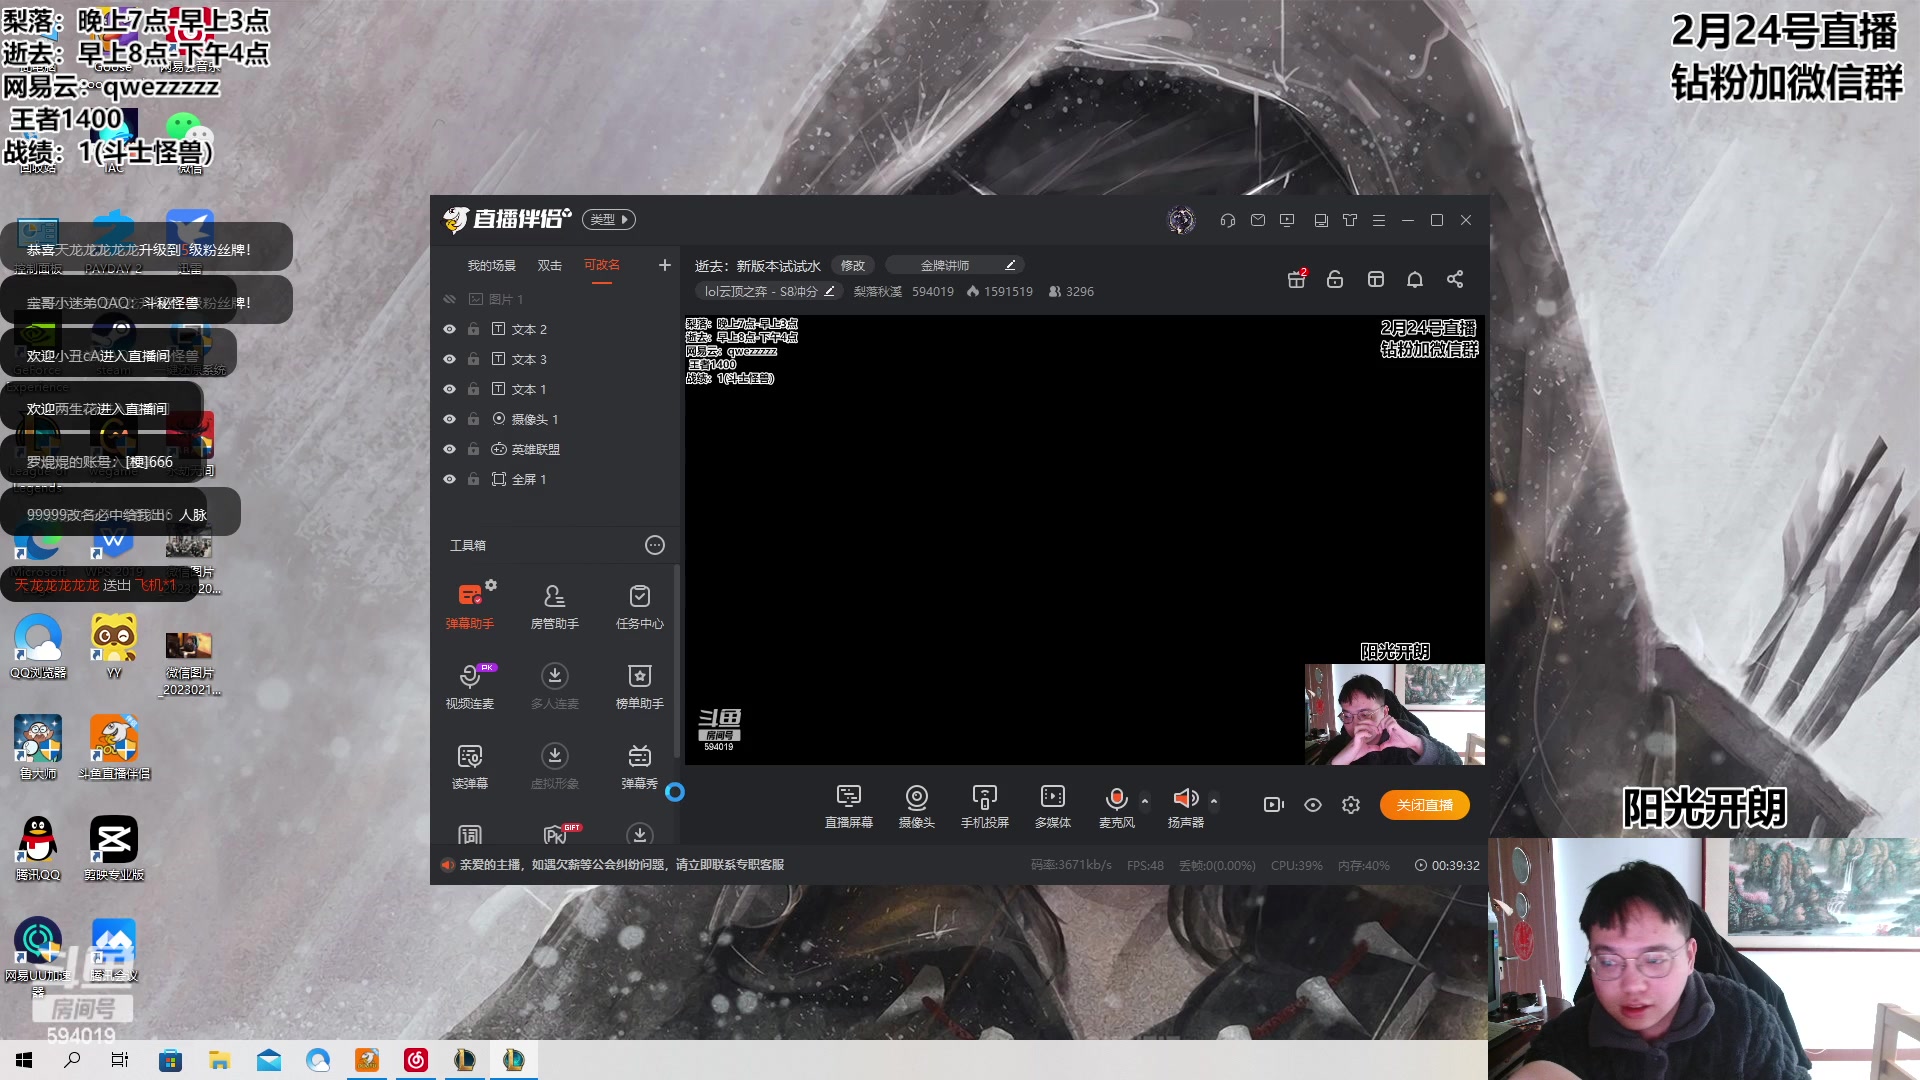Toggle lock on 文本 2 layer
The image size is (1920, 1080).
click(x=473, y=329)
